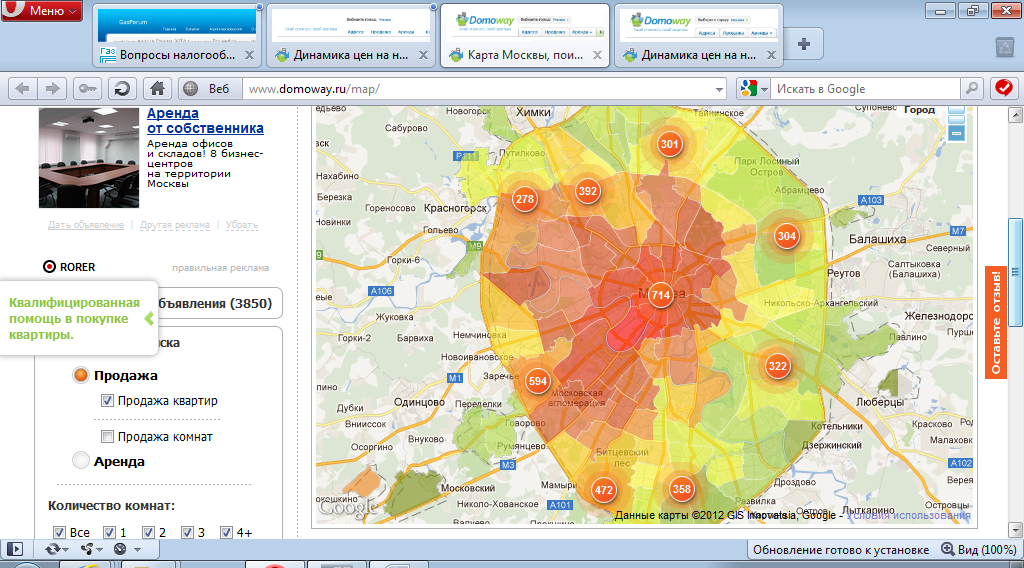Image resolution: width=1024 pixels, height=568 pixels.
Task: Click the Квалифицированная помощь в покупке квартиры tooltip
Action: coord(78,319)
